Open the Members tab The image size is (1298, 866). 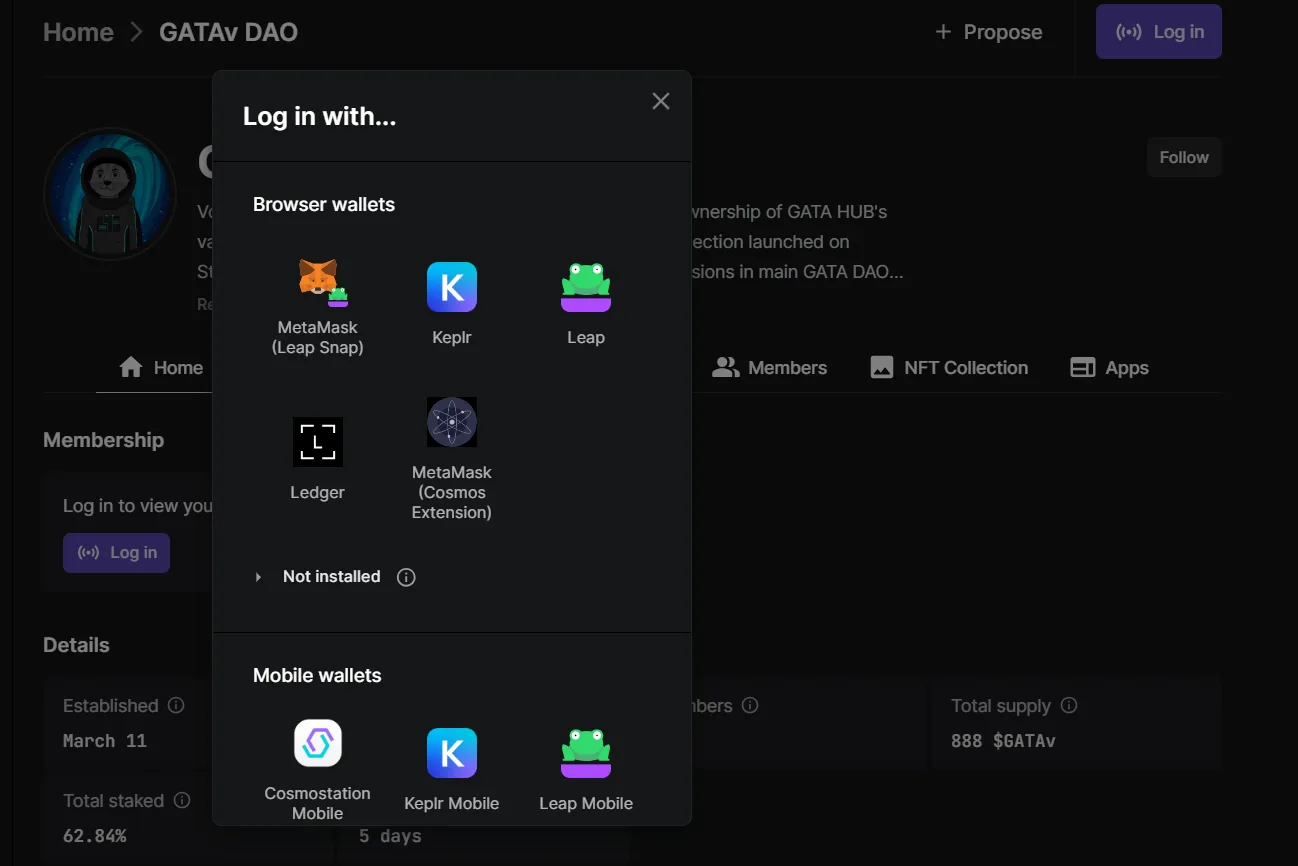click(770, 368)
